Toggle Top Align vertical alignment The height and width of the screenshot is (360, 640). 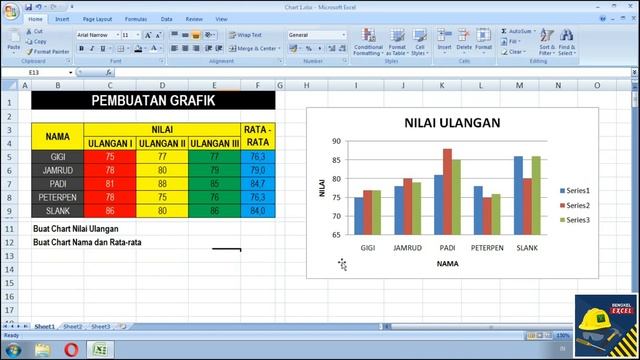[174, 35]
